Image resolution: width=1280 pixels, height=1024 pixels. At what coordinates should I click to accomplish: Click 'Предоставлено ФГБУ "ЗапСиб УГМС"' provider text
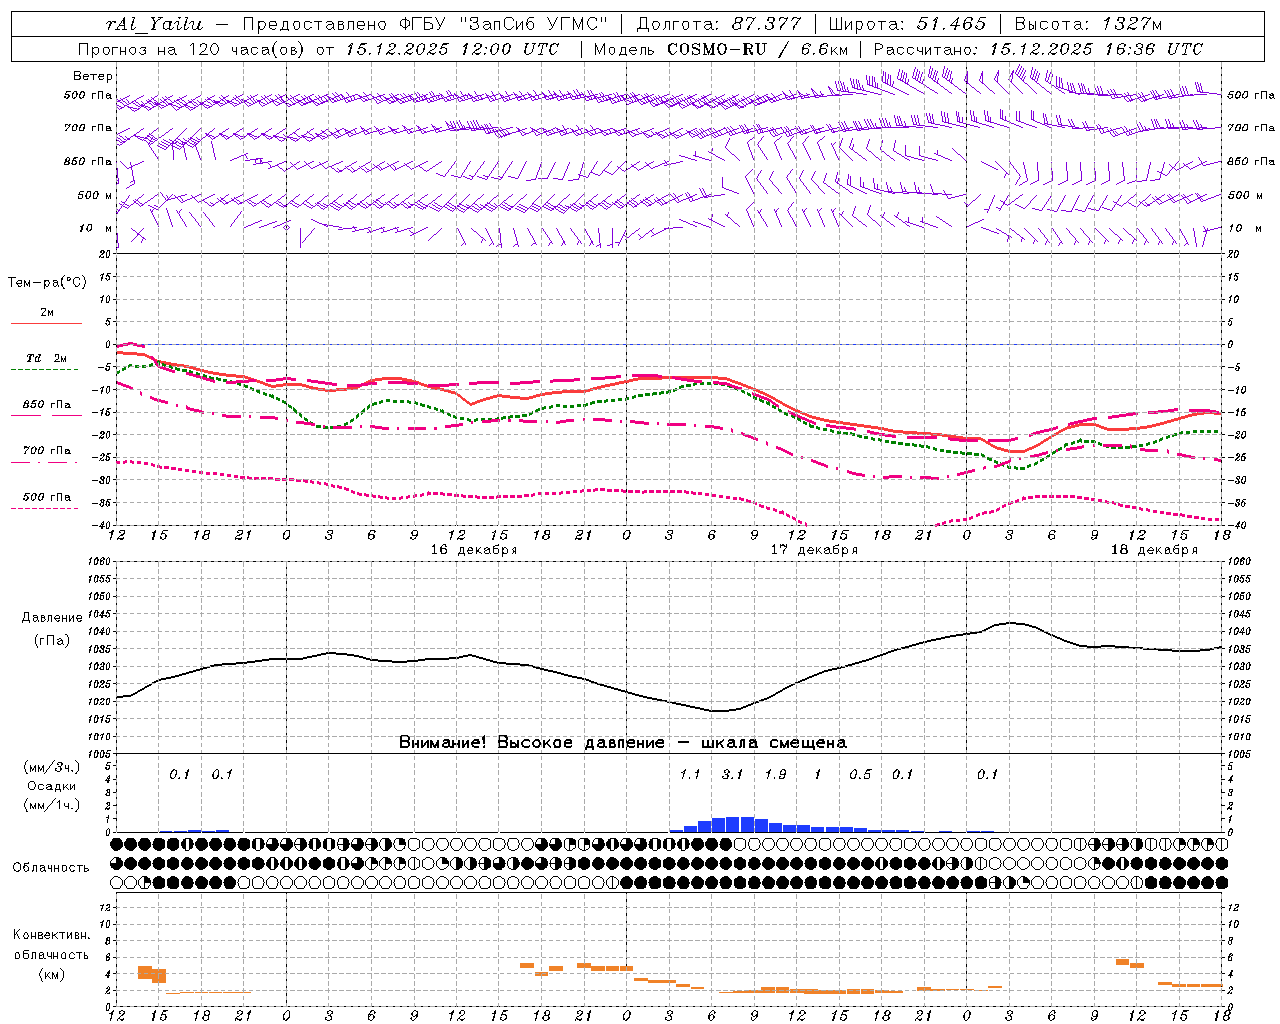[426, 24]
